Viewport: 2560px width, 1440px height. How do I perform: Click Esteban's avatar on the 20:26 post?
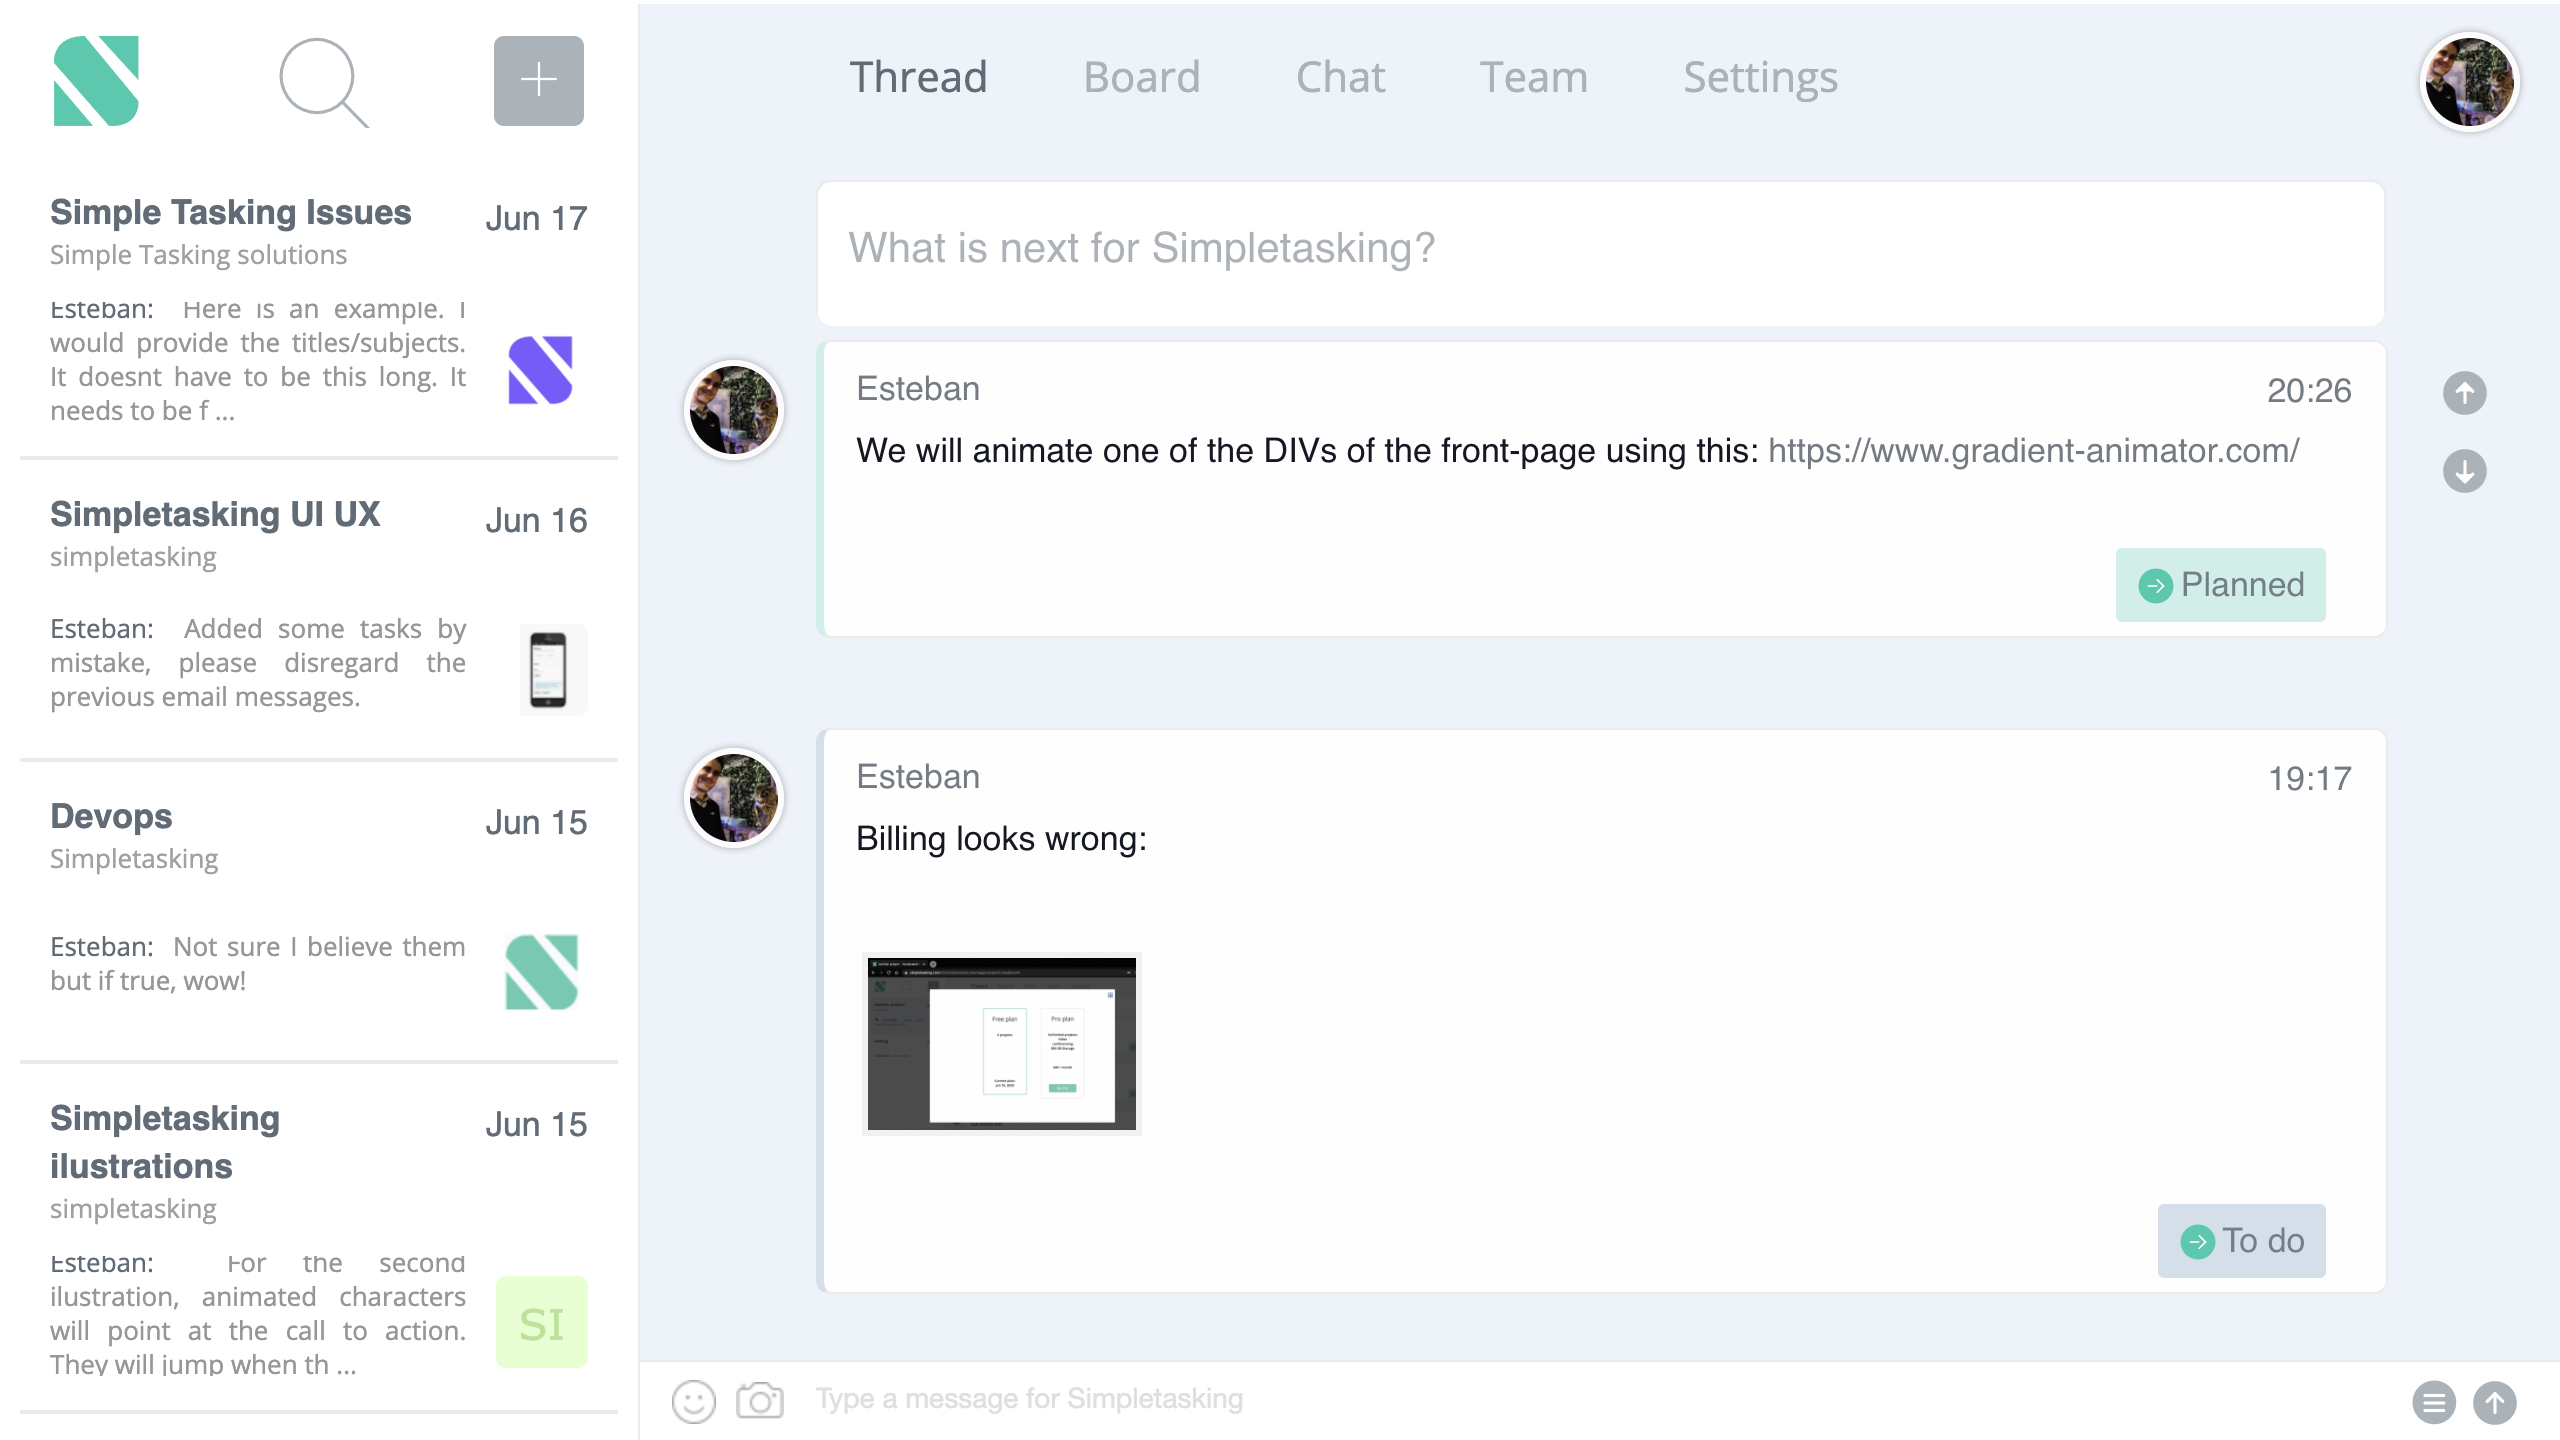click(733, 410)
